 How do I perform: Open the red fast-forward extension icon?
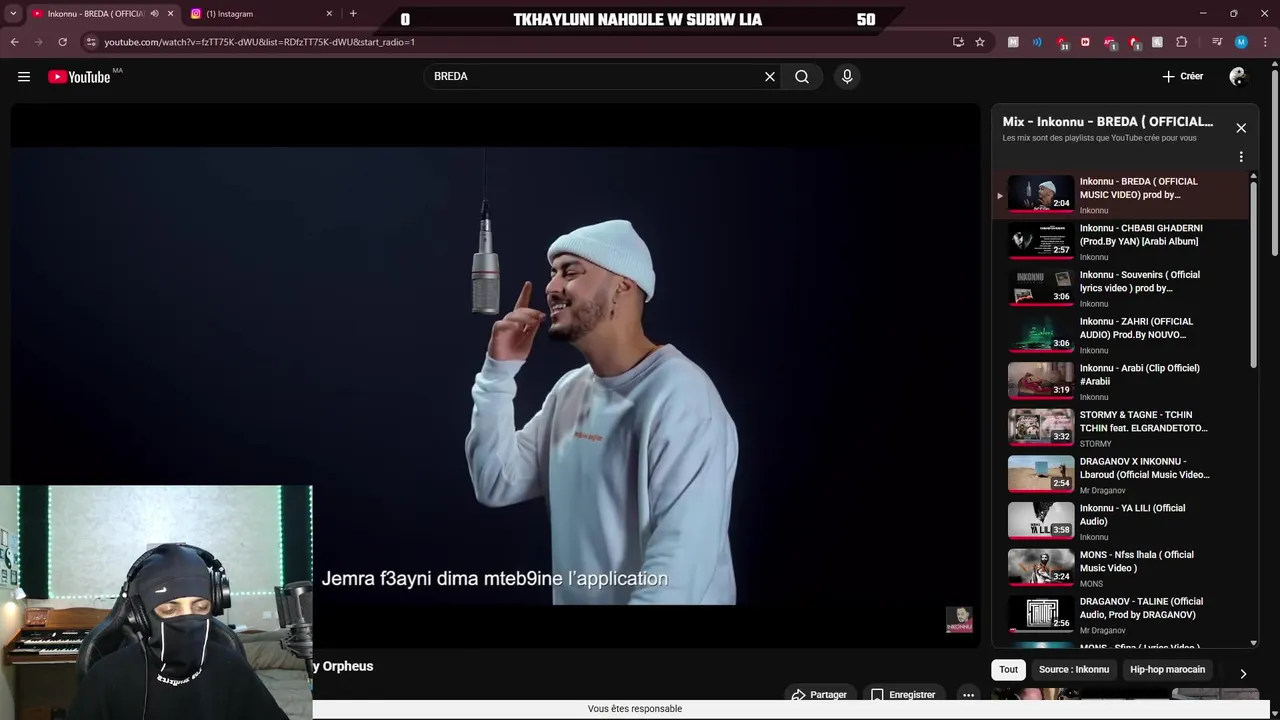[1085, 42]
